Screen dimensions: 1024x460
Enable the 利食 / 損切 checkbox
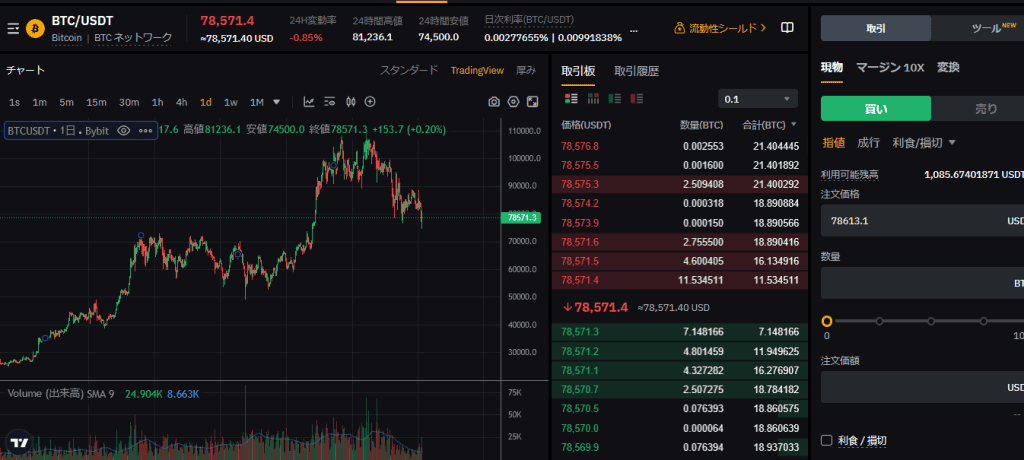[x=826, y=440]
